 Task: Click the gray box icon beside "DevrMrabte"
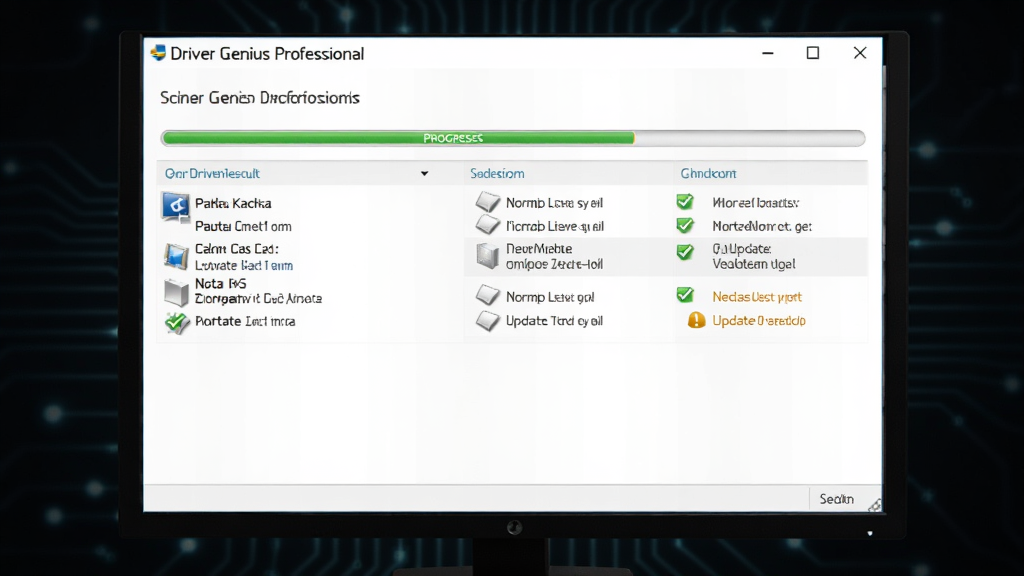click(x=487, y=256)
